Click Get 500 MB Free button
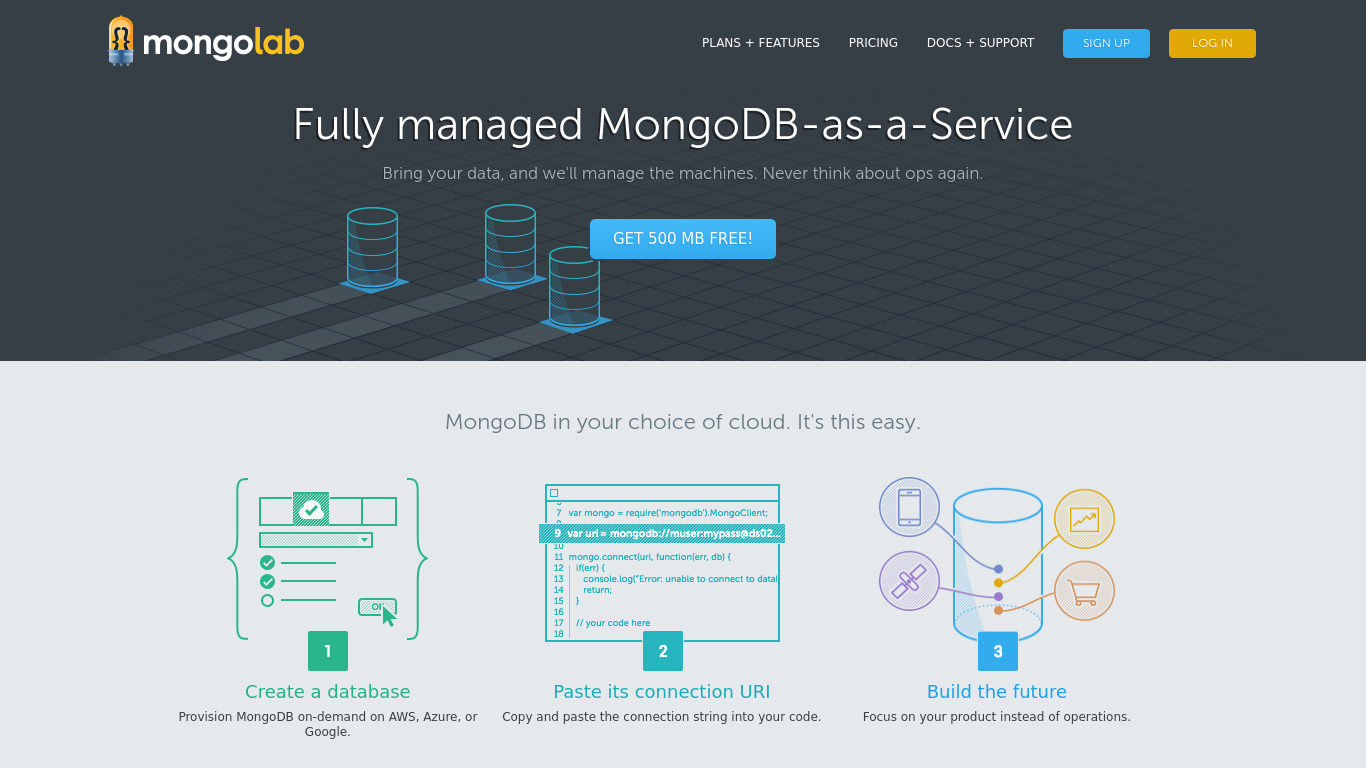1366x768 pixels. (683, 239)
